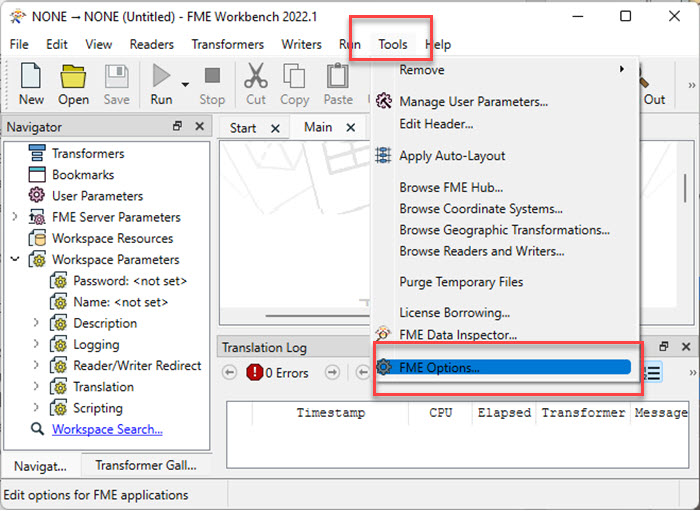Select Browse Geographic Transformations entry

(x=504, y=230)
